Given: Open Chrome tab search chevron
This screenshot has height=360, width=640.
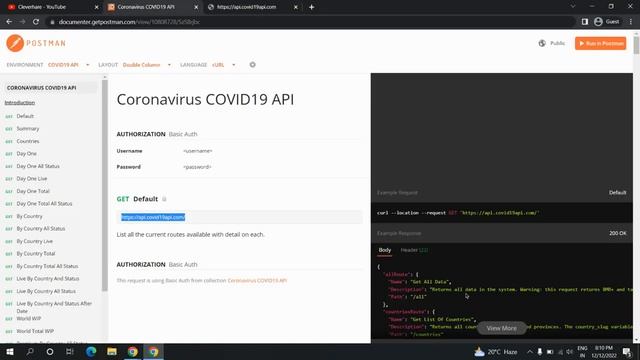Looking at the screenshot, I should (573, 7).
